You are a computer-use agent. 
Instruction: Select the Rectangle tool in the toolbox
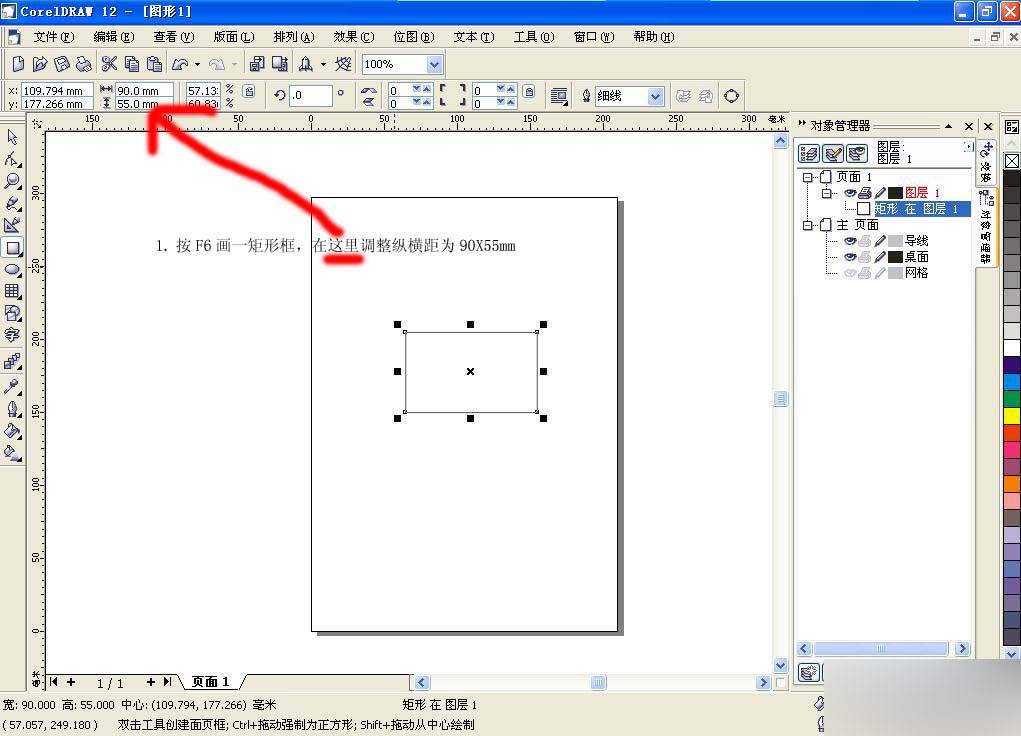(x=12, y=248)
